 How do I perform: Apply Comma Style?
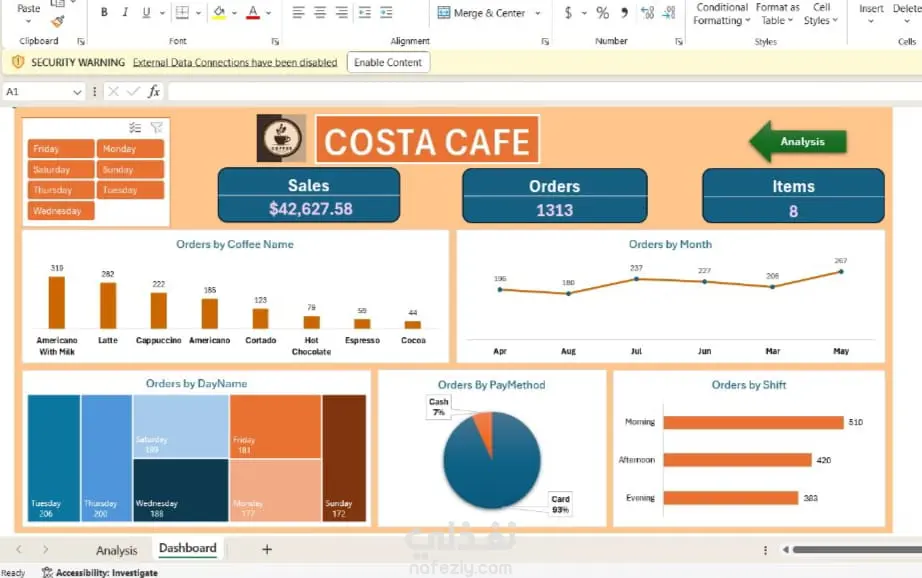624,12
